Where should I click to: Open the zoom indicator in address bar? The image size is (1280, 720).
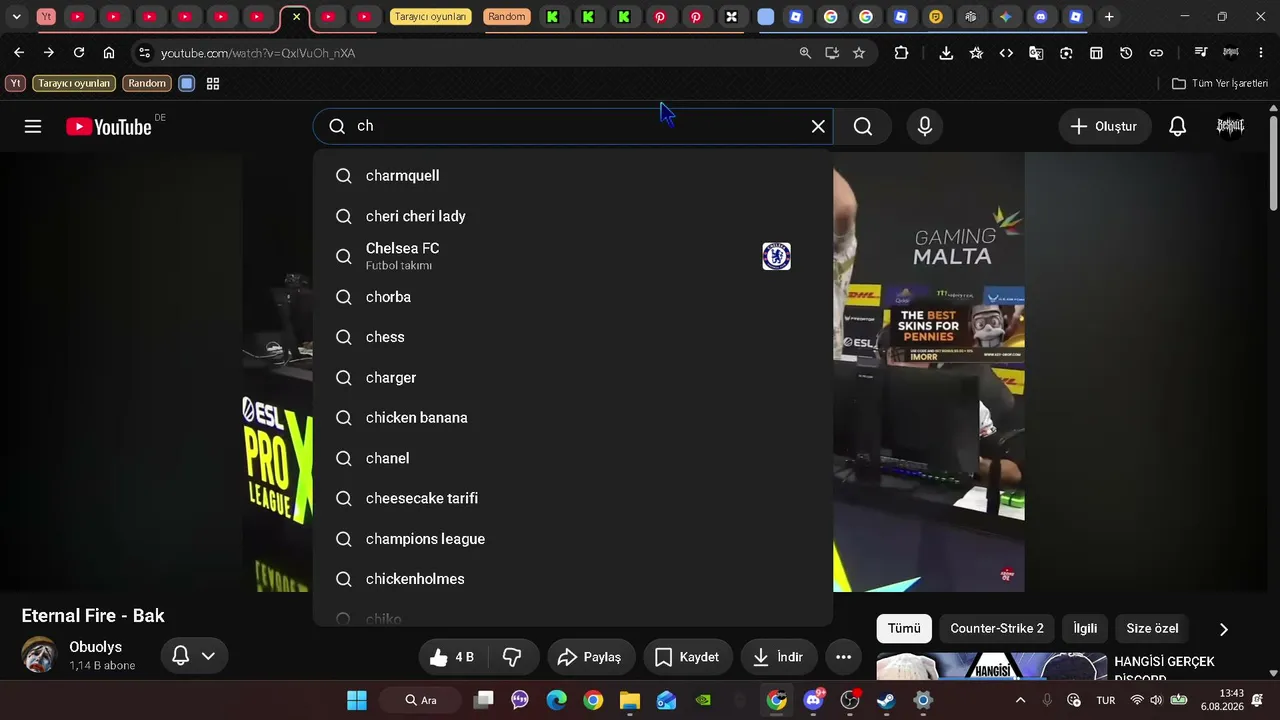805,53
